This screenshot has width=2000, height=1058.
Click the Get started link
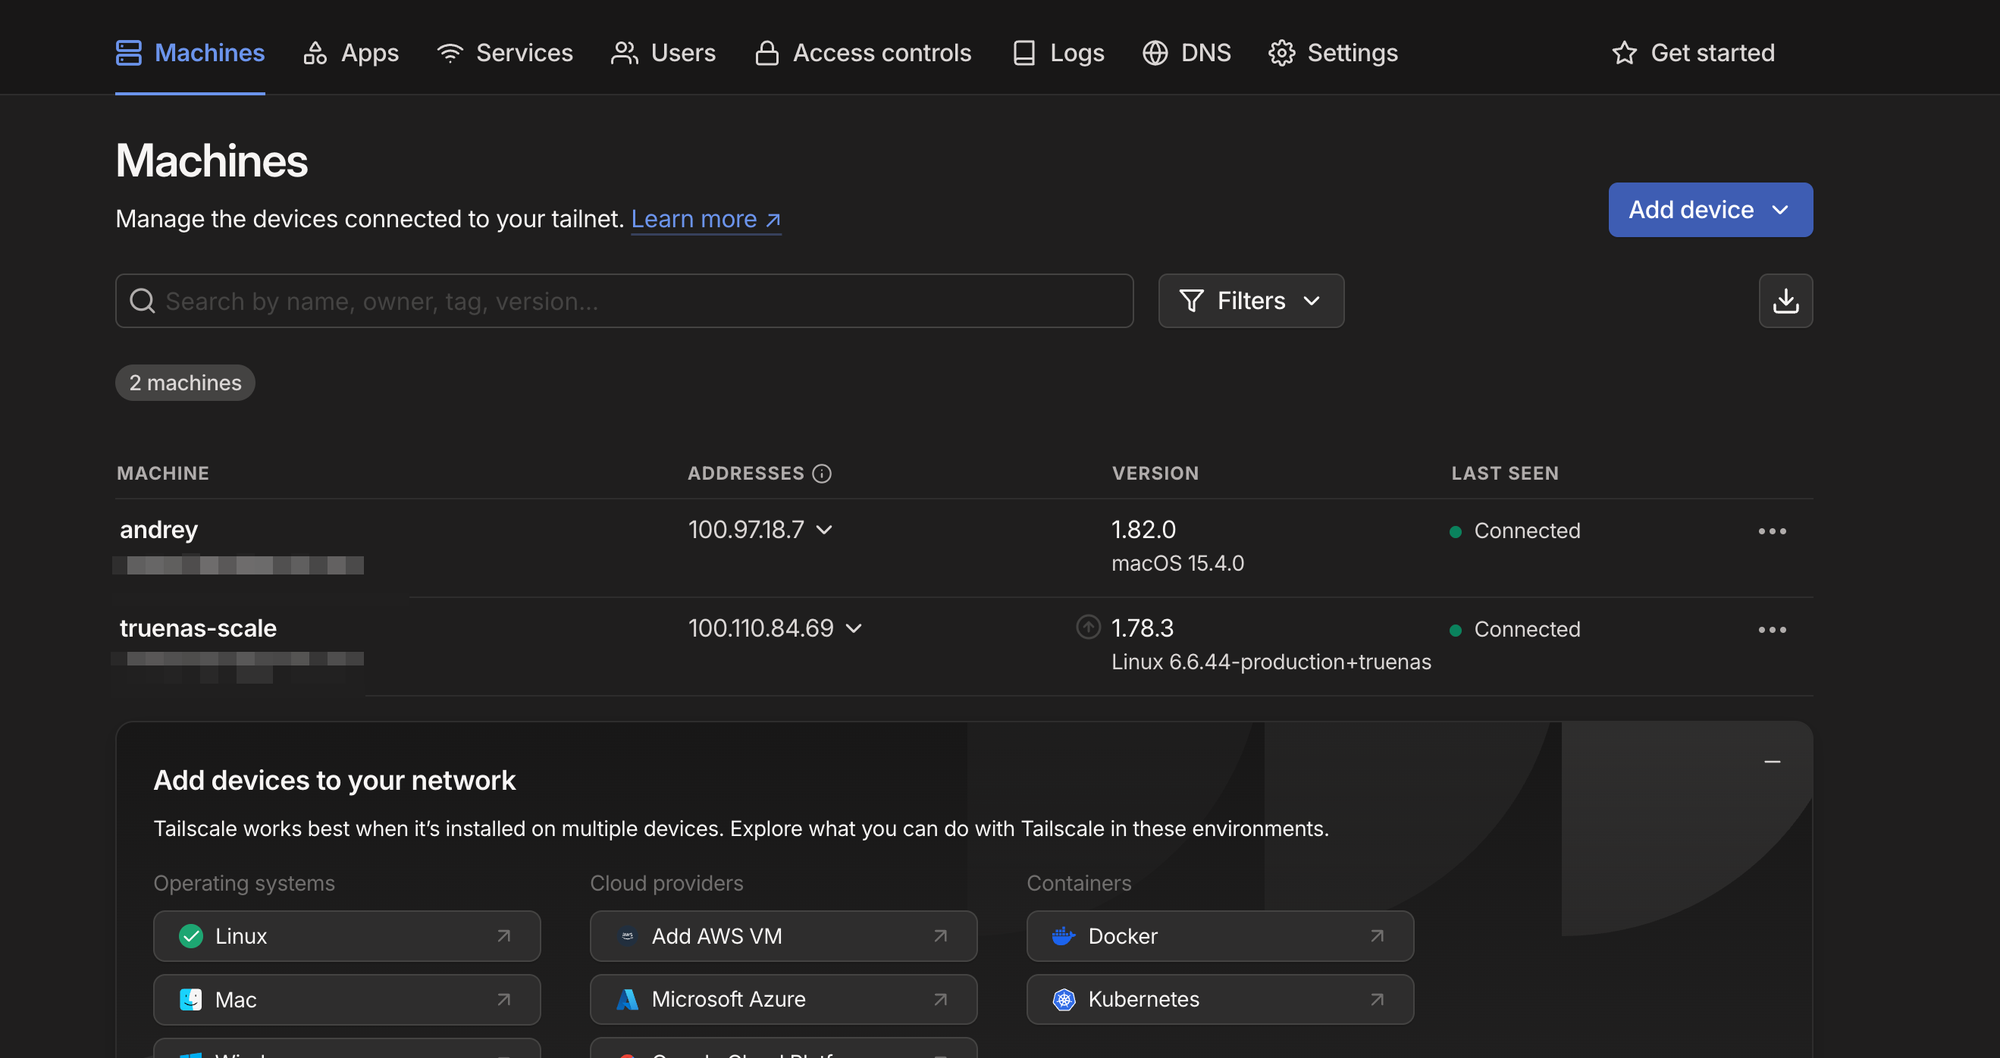[1693, 53]
